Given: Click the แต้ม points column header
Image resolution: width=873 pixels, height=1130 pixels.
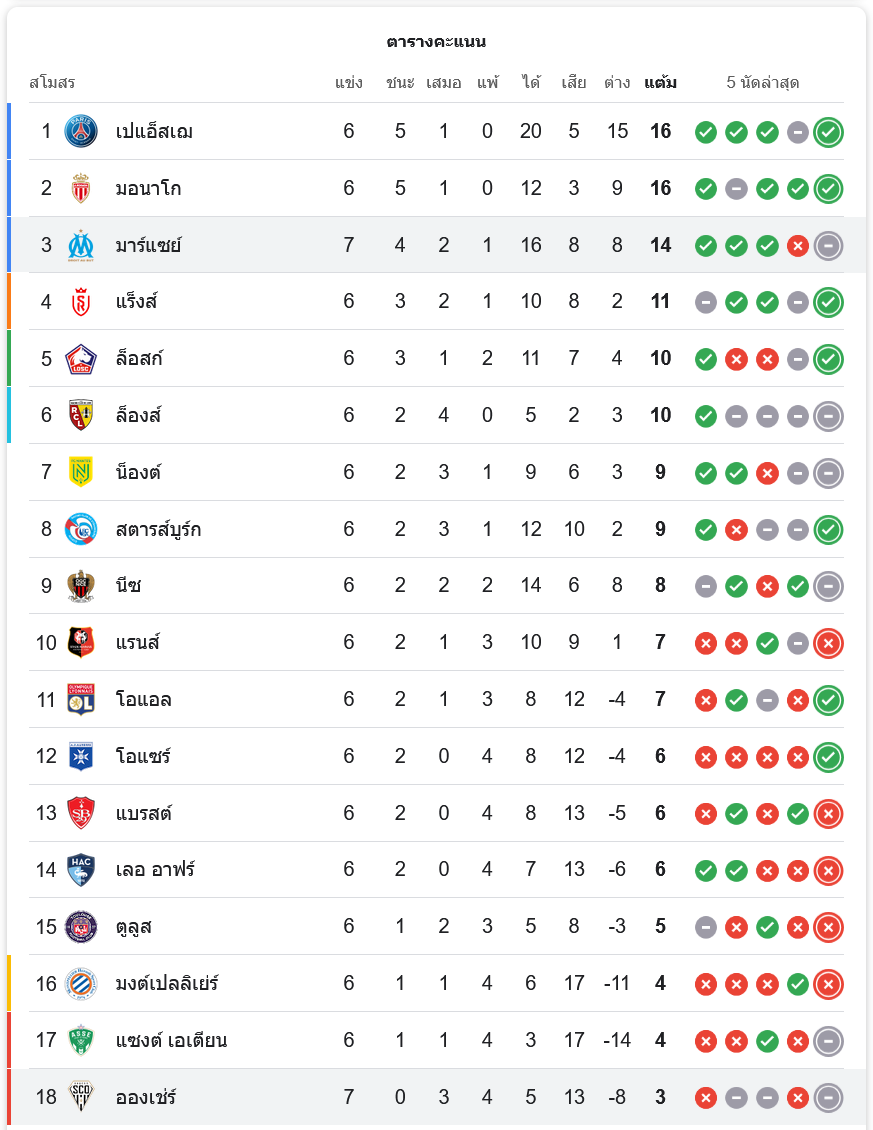Looking at the screenshot, I should click(x=660, y=83).
